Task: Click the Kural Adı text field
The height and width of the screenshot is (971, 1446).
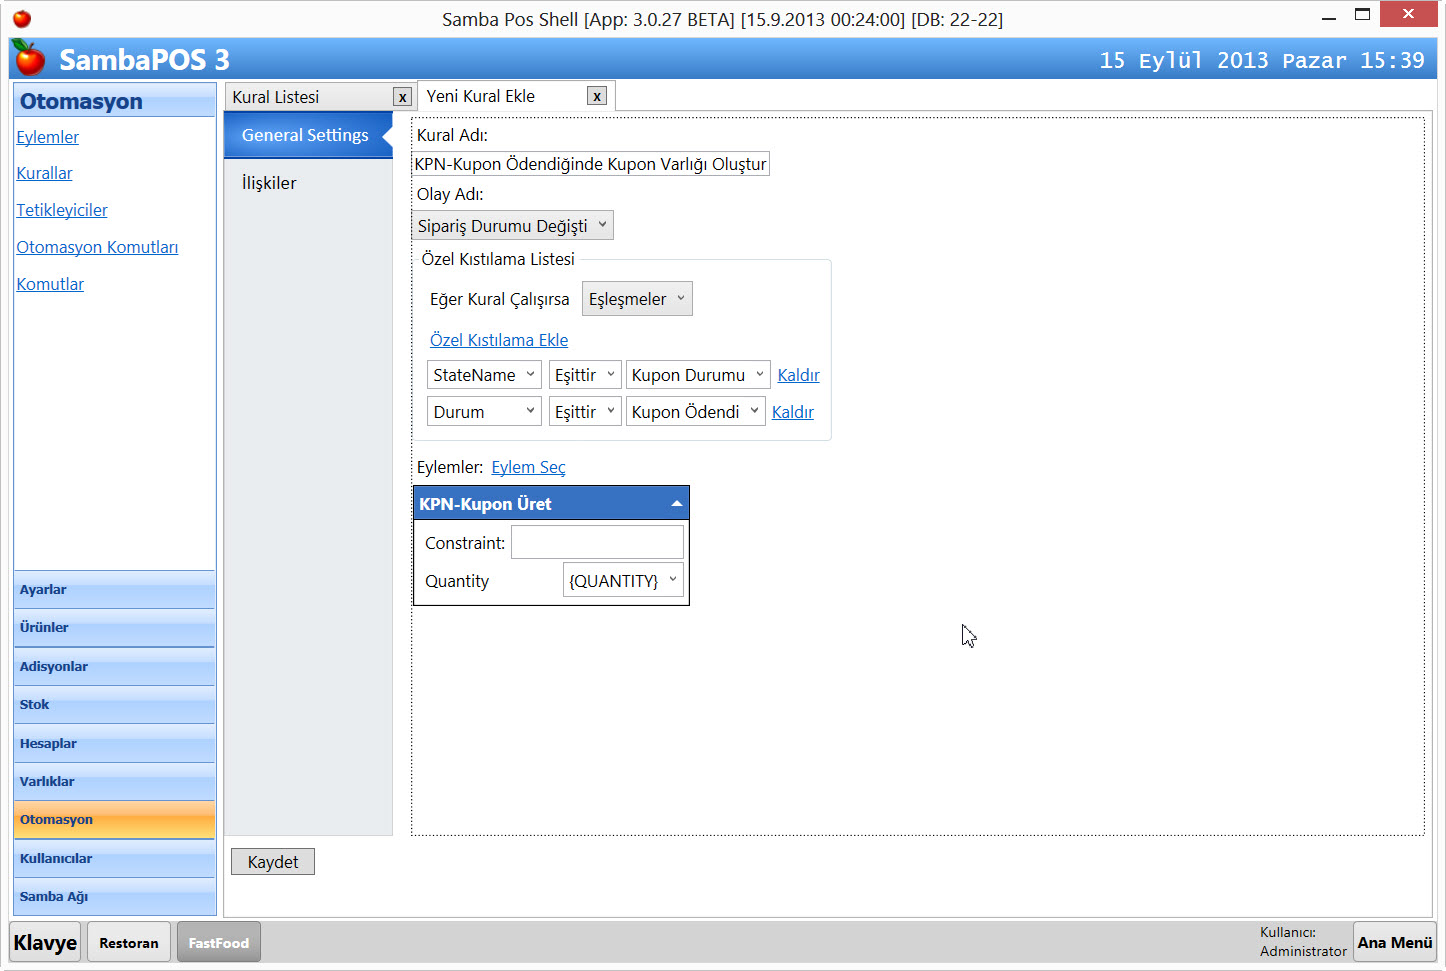Action: pyautogui.click(x=590, y=164)
